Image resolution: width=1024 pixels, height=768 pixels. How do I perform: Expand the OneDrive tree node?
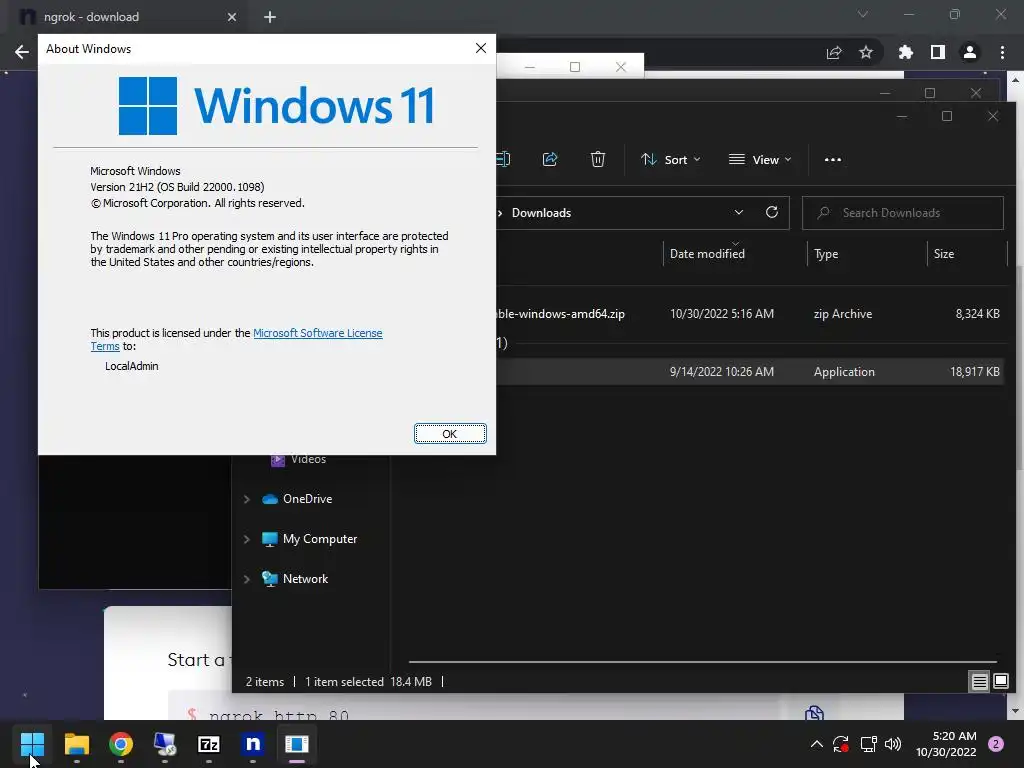click(x=246, y=499)
